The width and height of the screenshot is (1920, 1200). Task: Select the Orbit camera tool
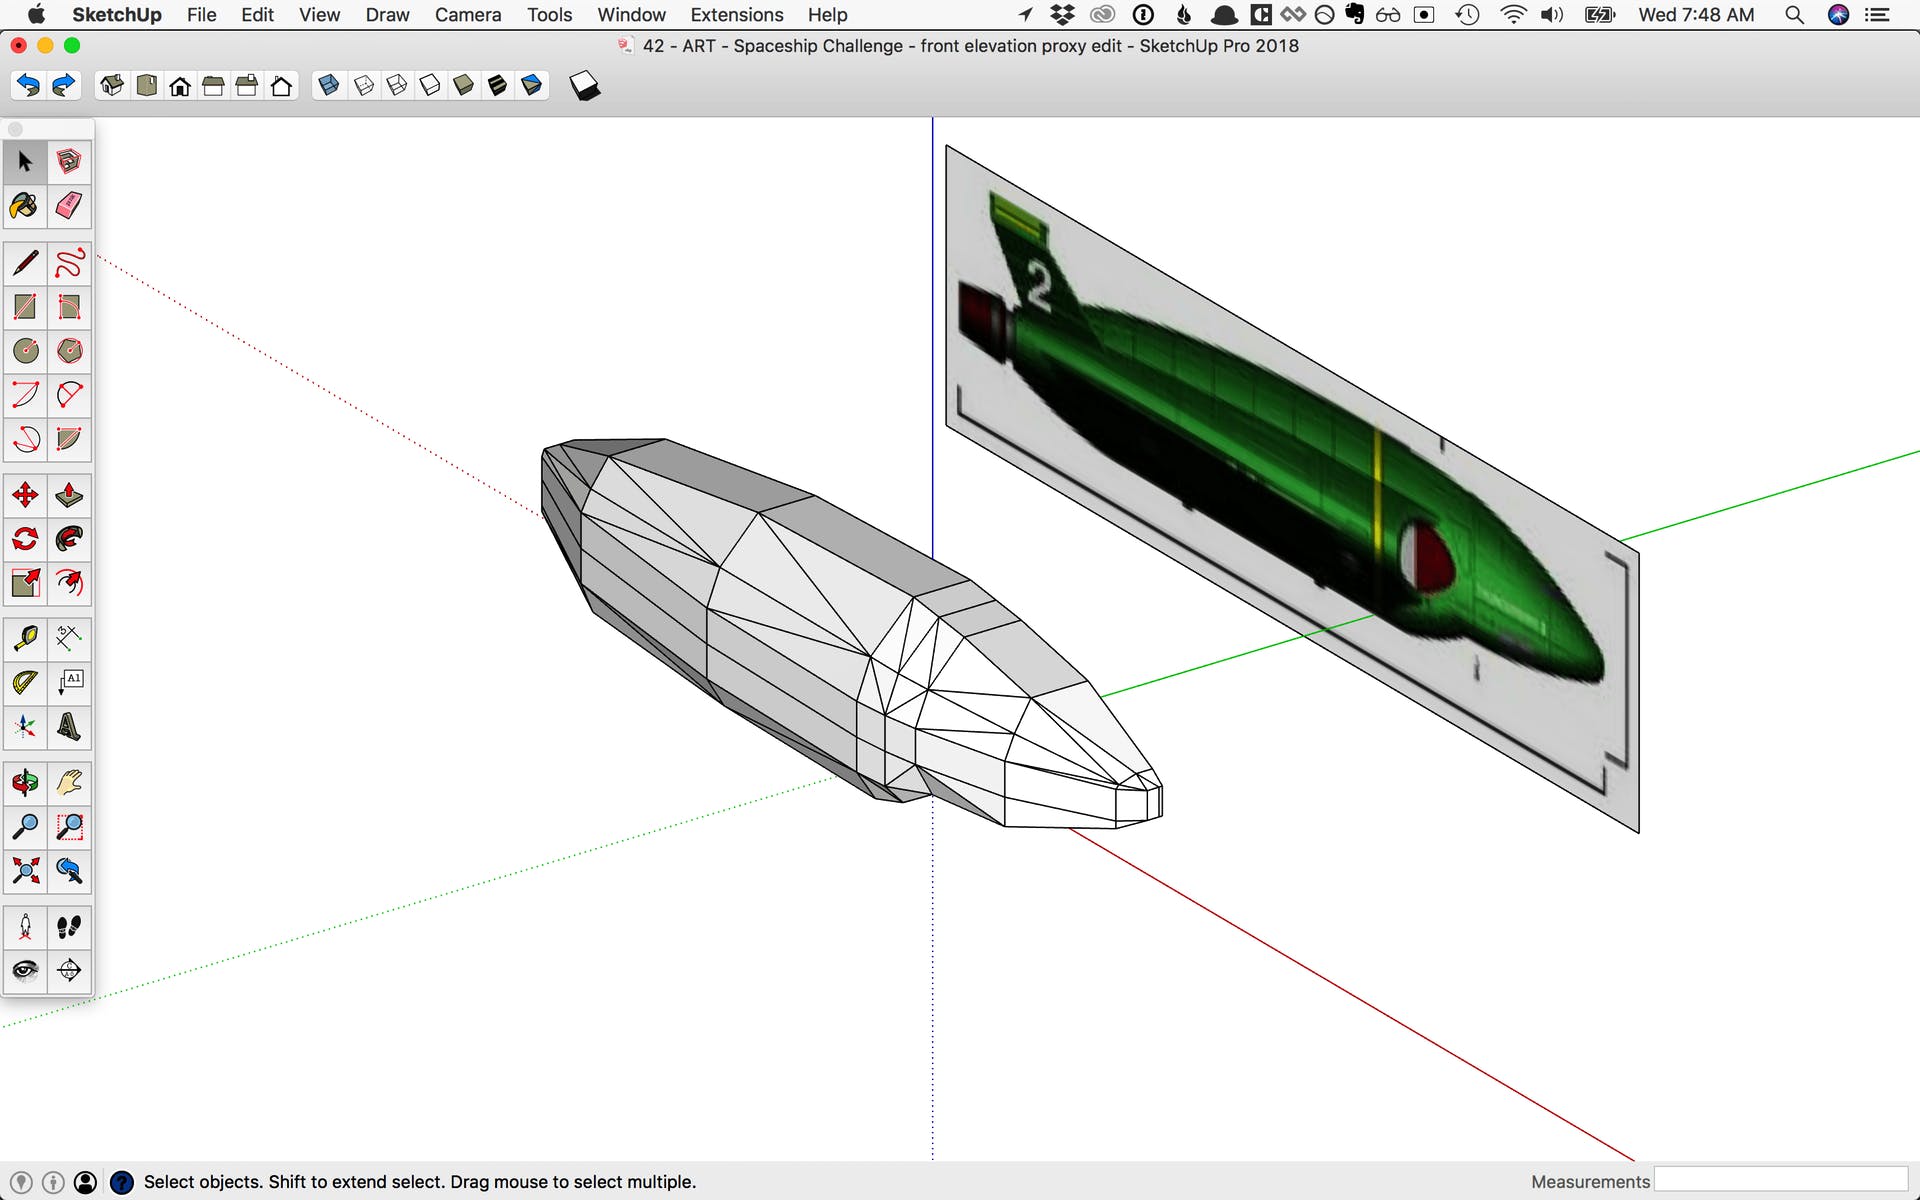(x=25, y=783)
